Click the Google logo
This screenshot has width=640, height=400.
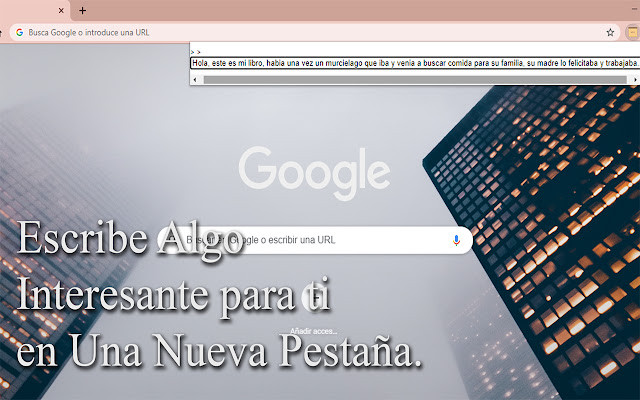pyautogui.click(x=314, y=173)
